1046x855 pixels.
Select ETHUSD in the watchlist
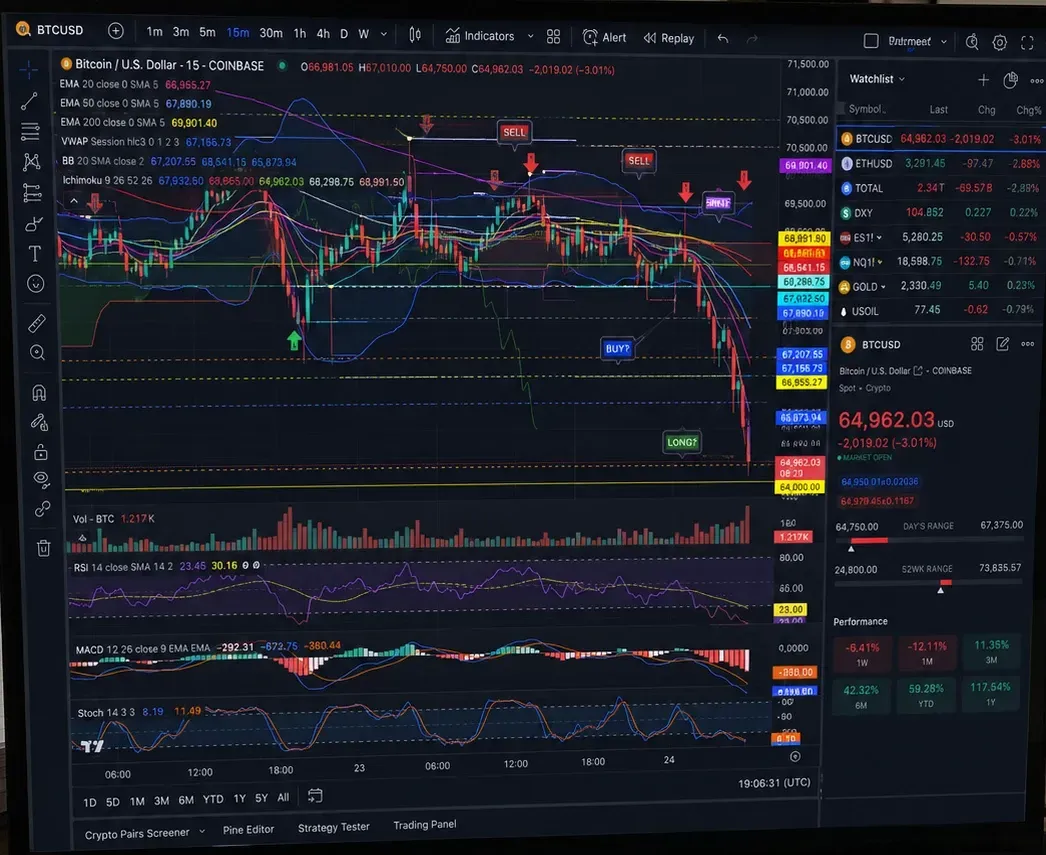pyautogui.click(x=941, y=163)
